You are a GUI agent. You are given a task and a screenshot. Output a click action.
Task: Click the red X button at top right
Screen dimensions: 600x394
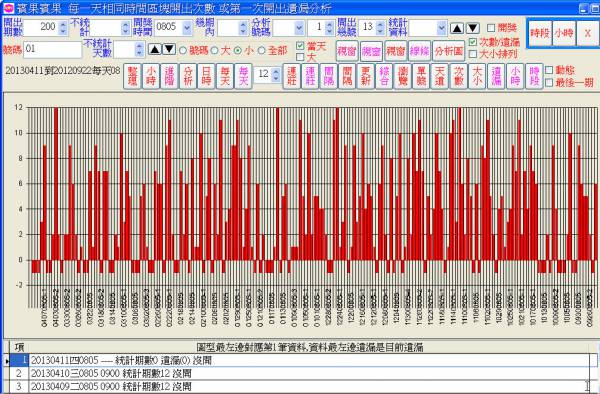click(x=587, y=33)
